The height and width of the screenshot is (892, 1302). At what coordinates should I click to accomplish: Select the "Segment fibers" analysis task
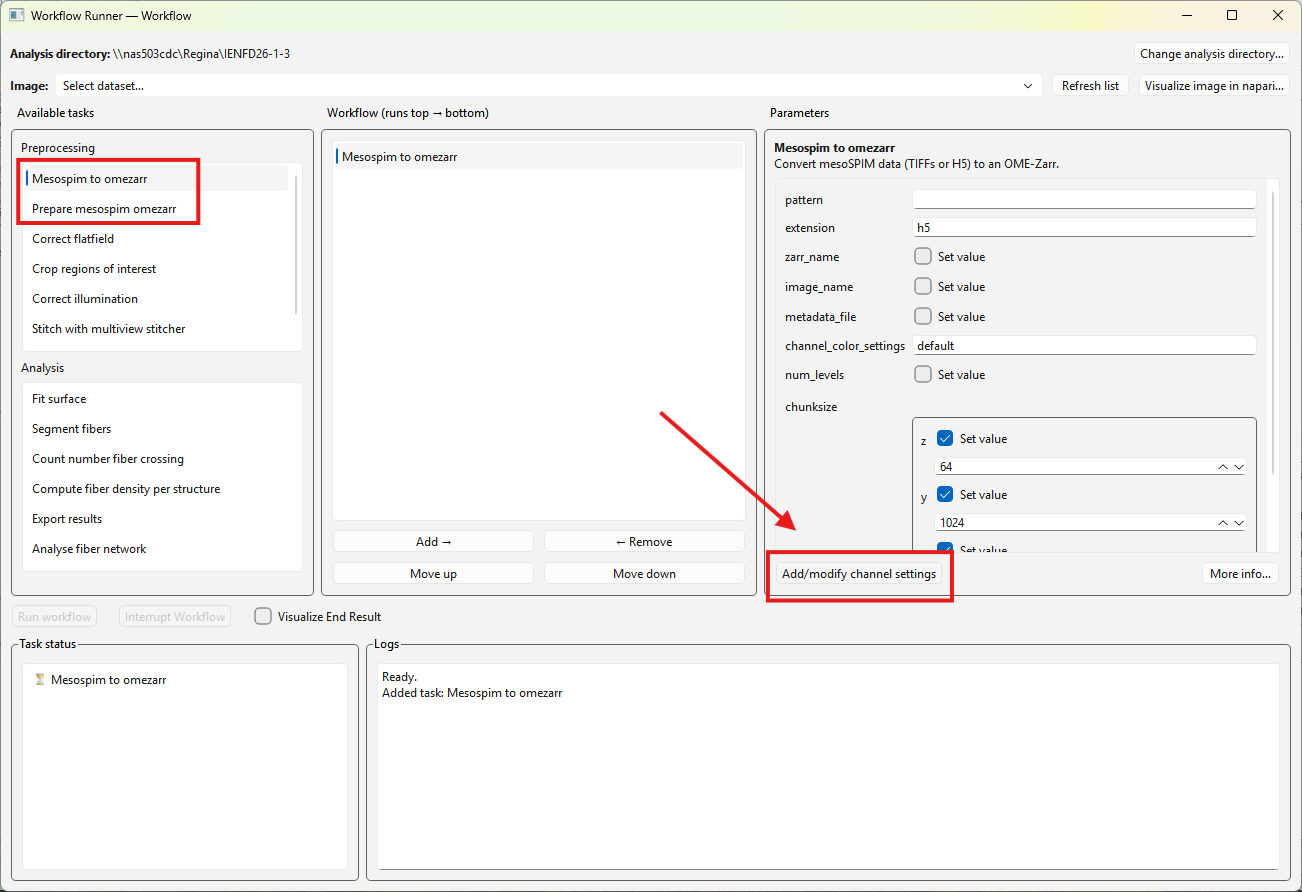(x=71, y=428)
